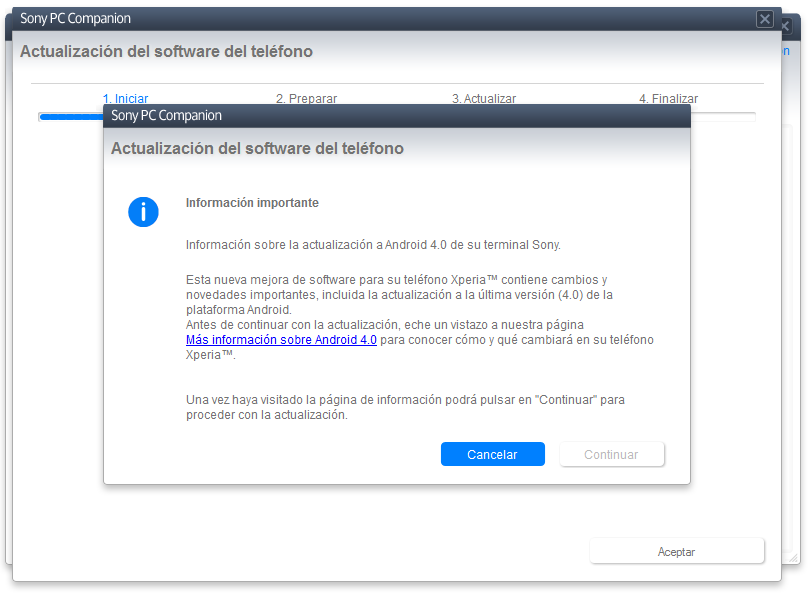
Task: Select the 1. Iniciar step
Action: point(125,98)
